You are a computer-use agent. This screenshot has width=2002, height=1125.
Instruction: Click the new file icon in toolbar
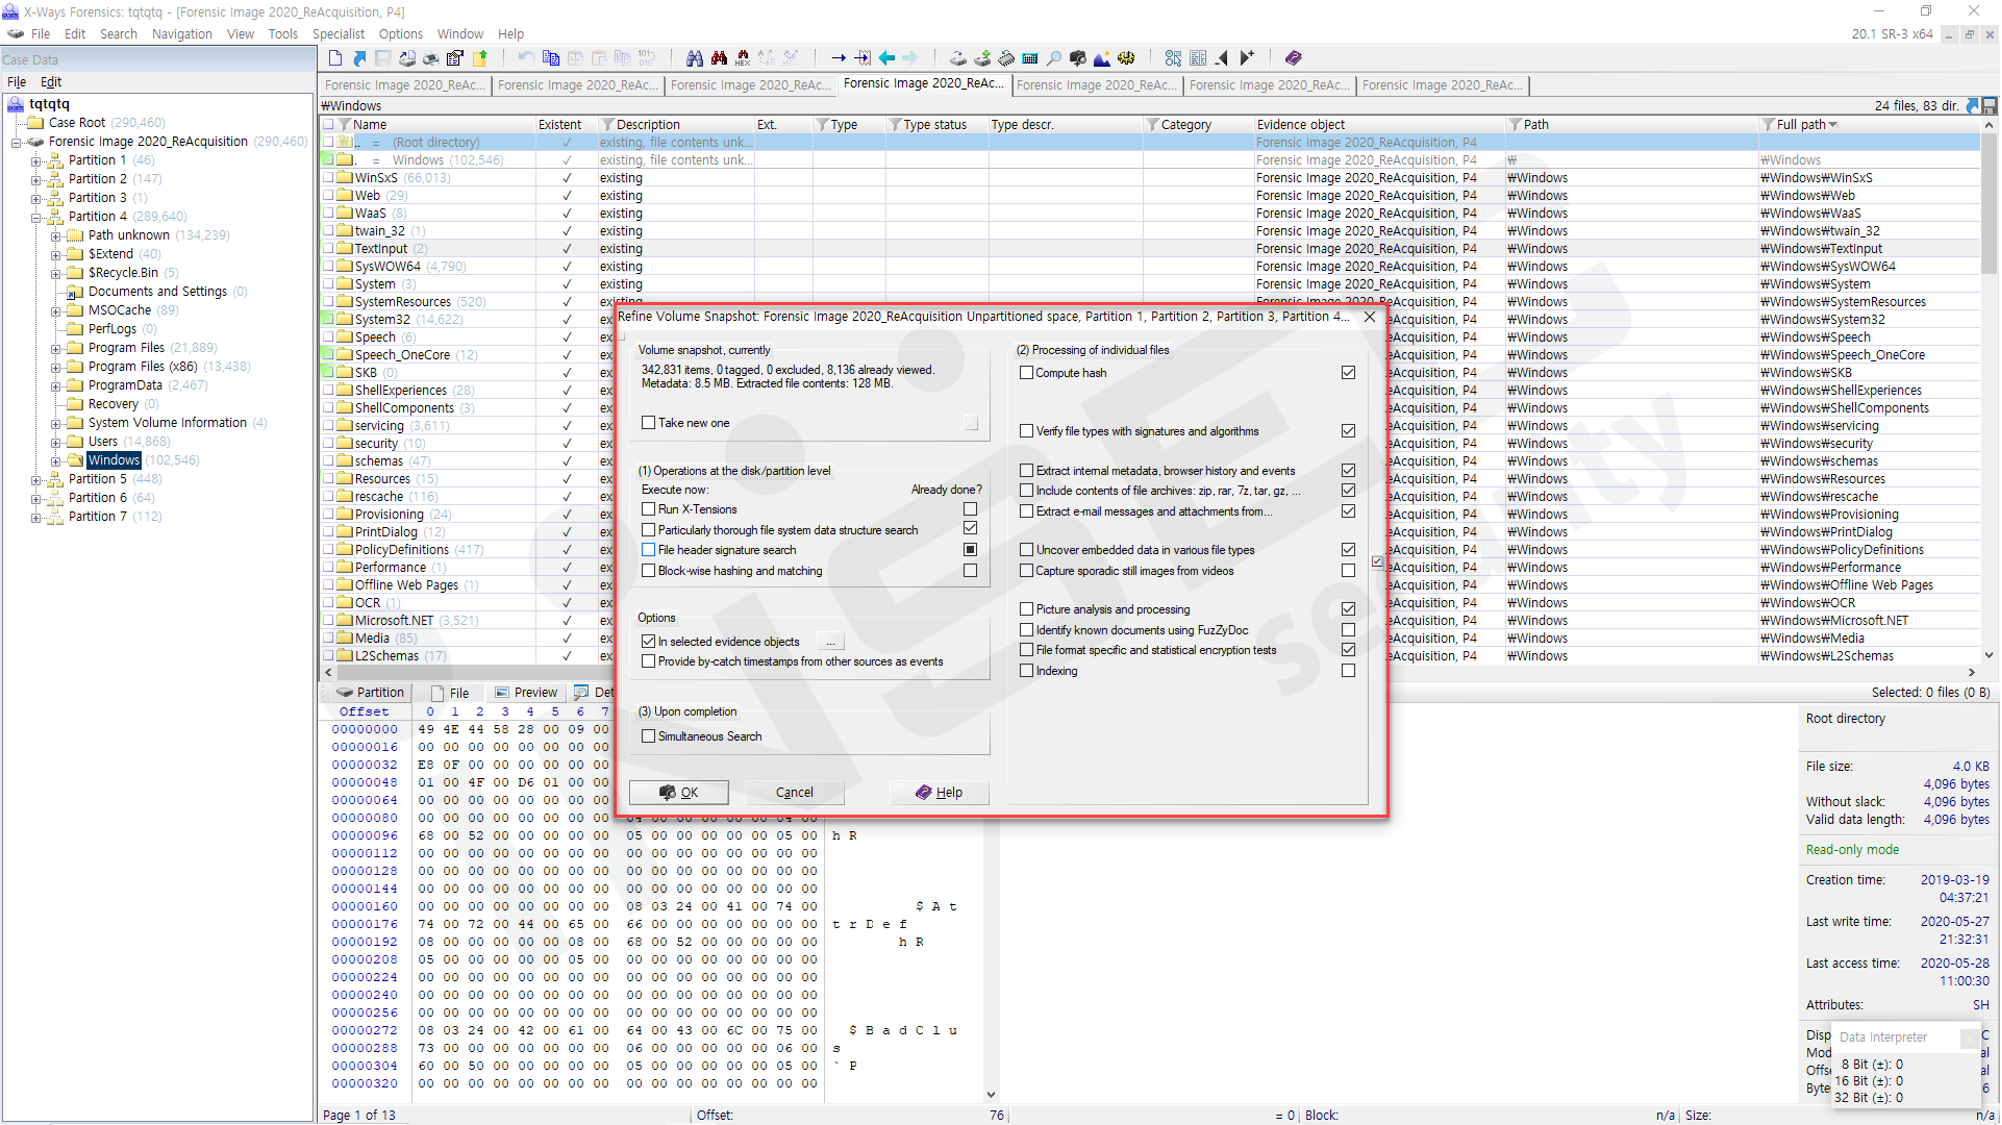tap(335, 58)
